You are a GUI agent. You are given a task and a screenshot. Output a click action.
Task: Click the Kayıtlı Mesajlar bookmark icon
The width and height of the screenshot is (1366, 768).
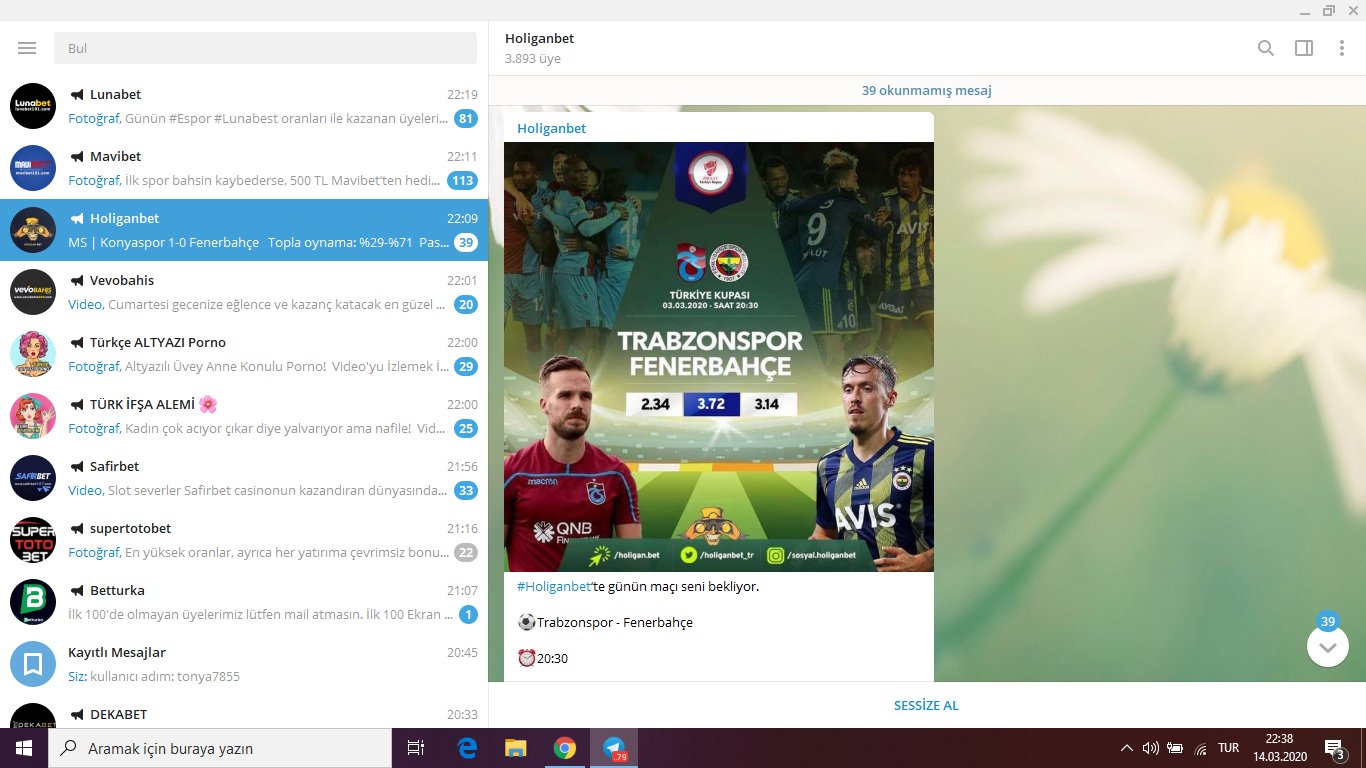pos(33,664)
